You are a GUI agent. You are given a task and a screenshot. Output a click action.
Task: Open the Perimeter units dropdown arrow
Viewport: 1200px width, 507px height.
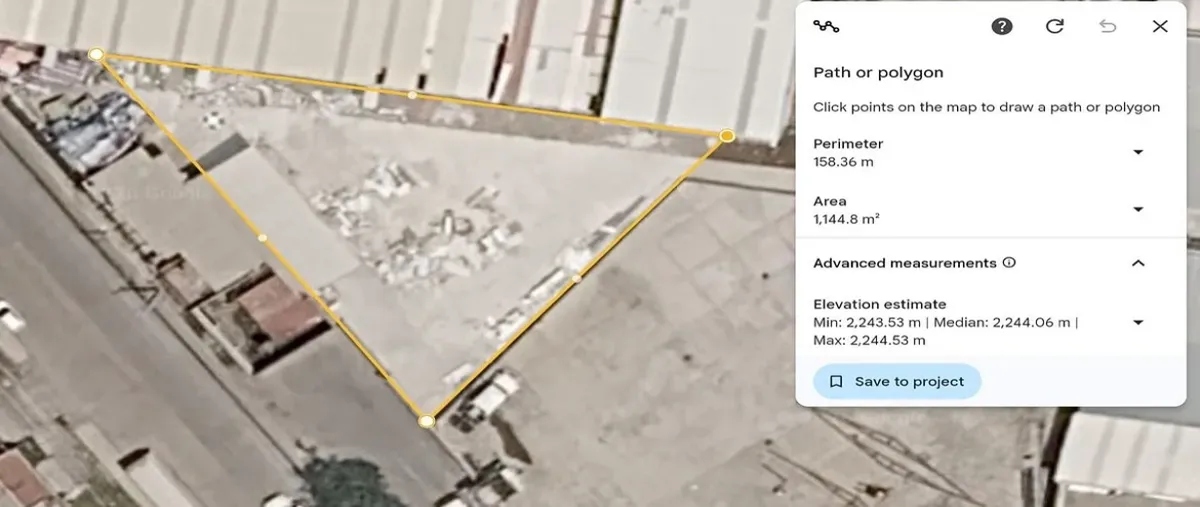(1138, 152)
